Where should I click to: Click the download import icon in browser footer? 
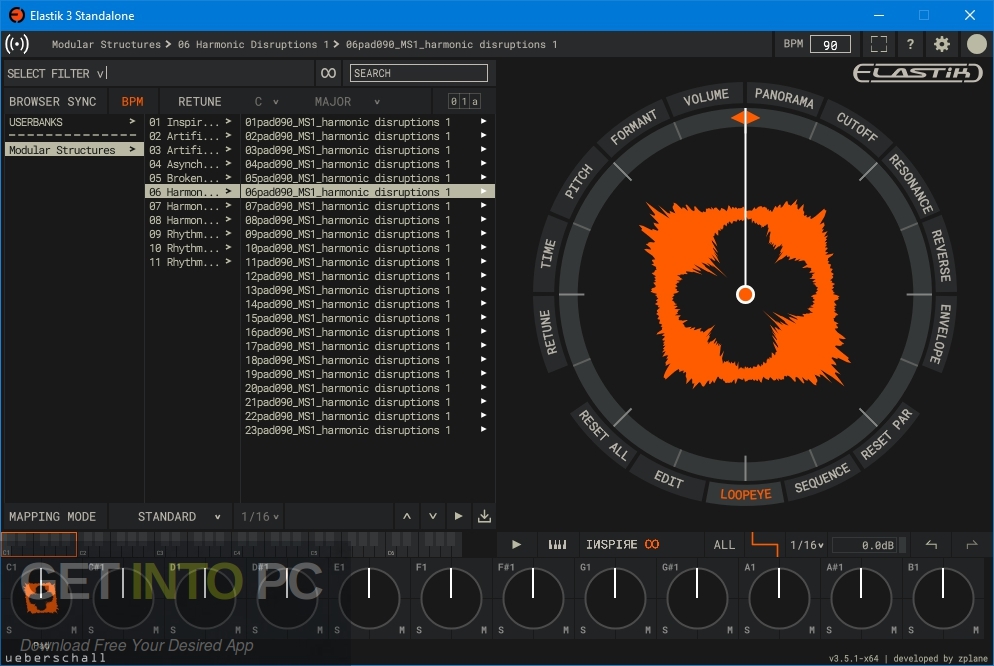(484, 516)
